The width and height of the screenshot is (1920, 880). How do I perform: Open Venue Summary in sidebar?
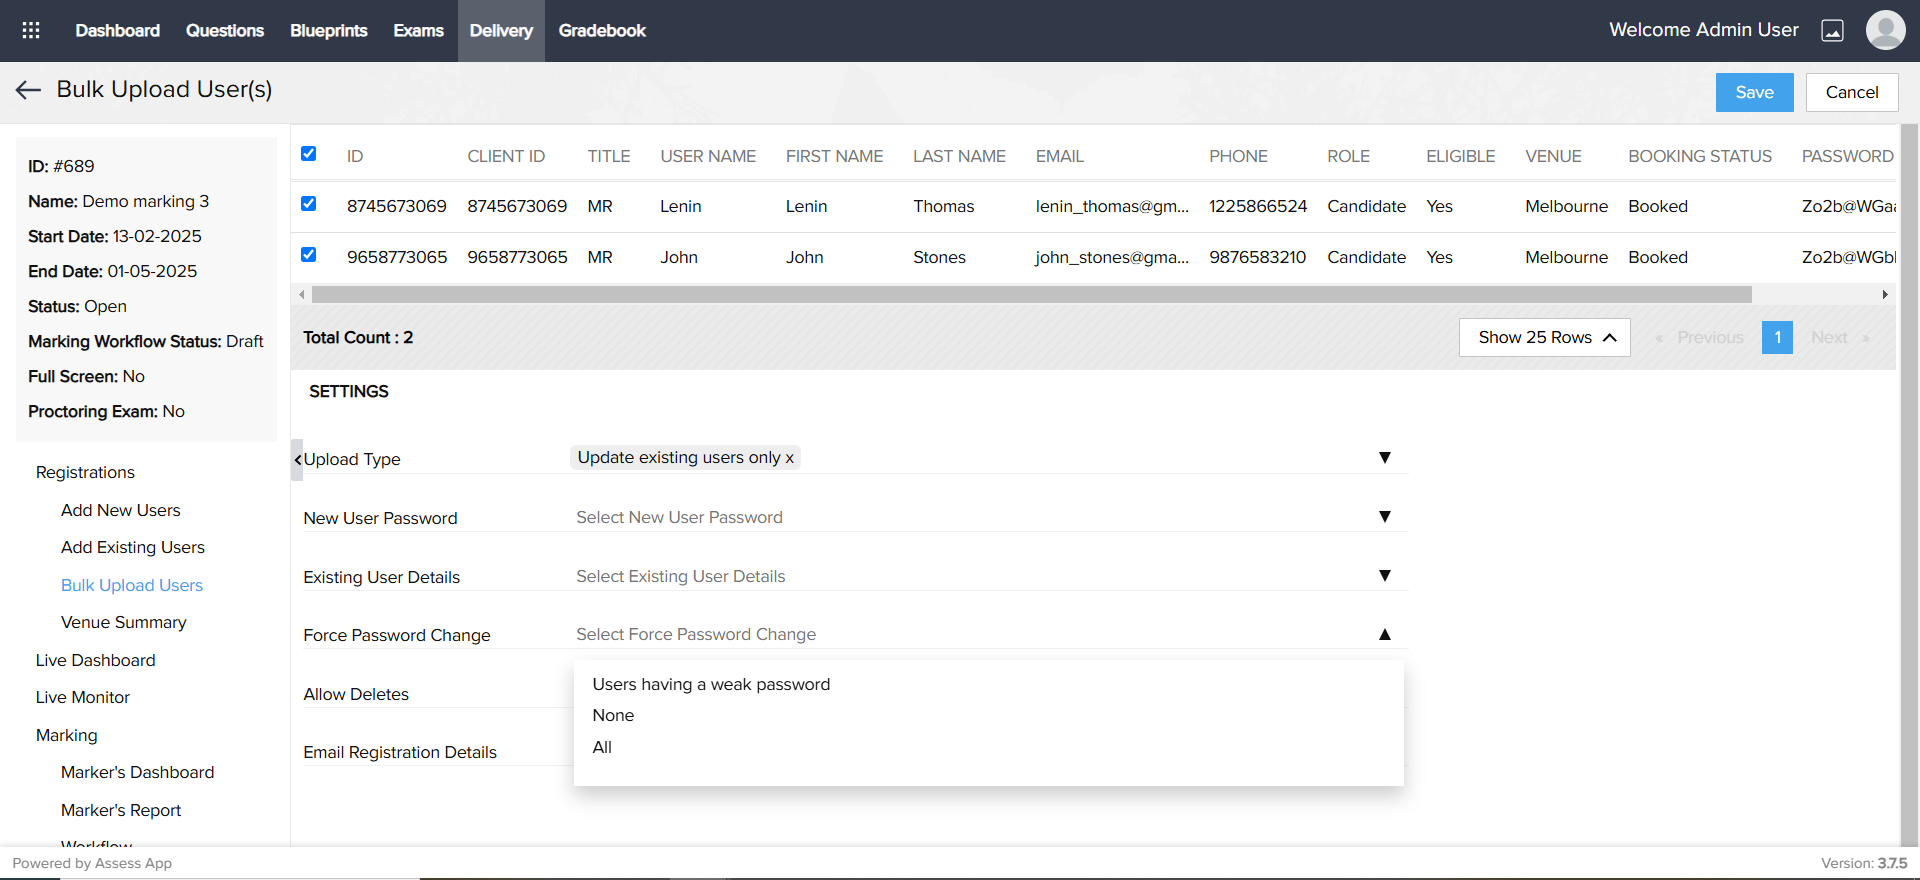(x=124, y=622)
